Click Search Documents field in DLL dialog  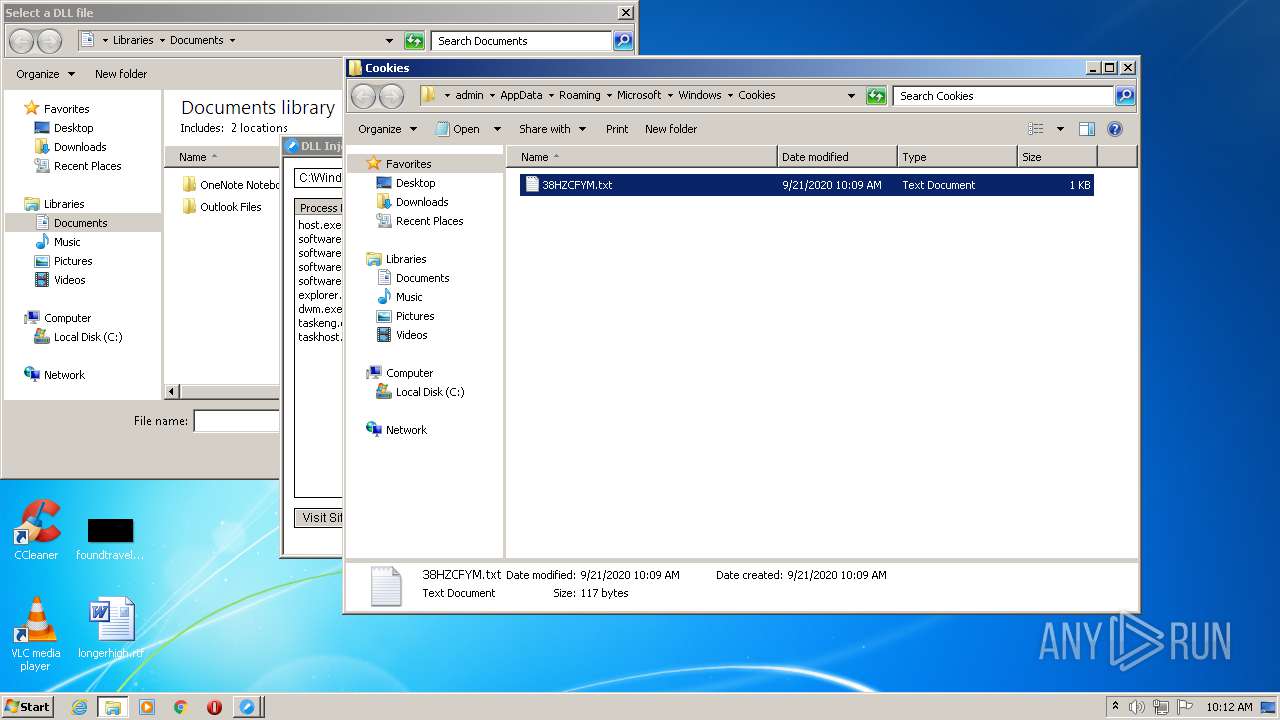point(521,41)
